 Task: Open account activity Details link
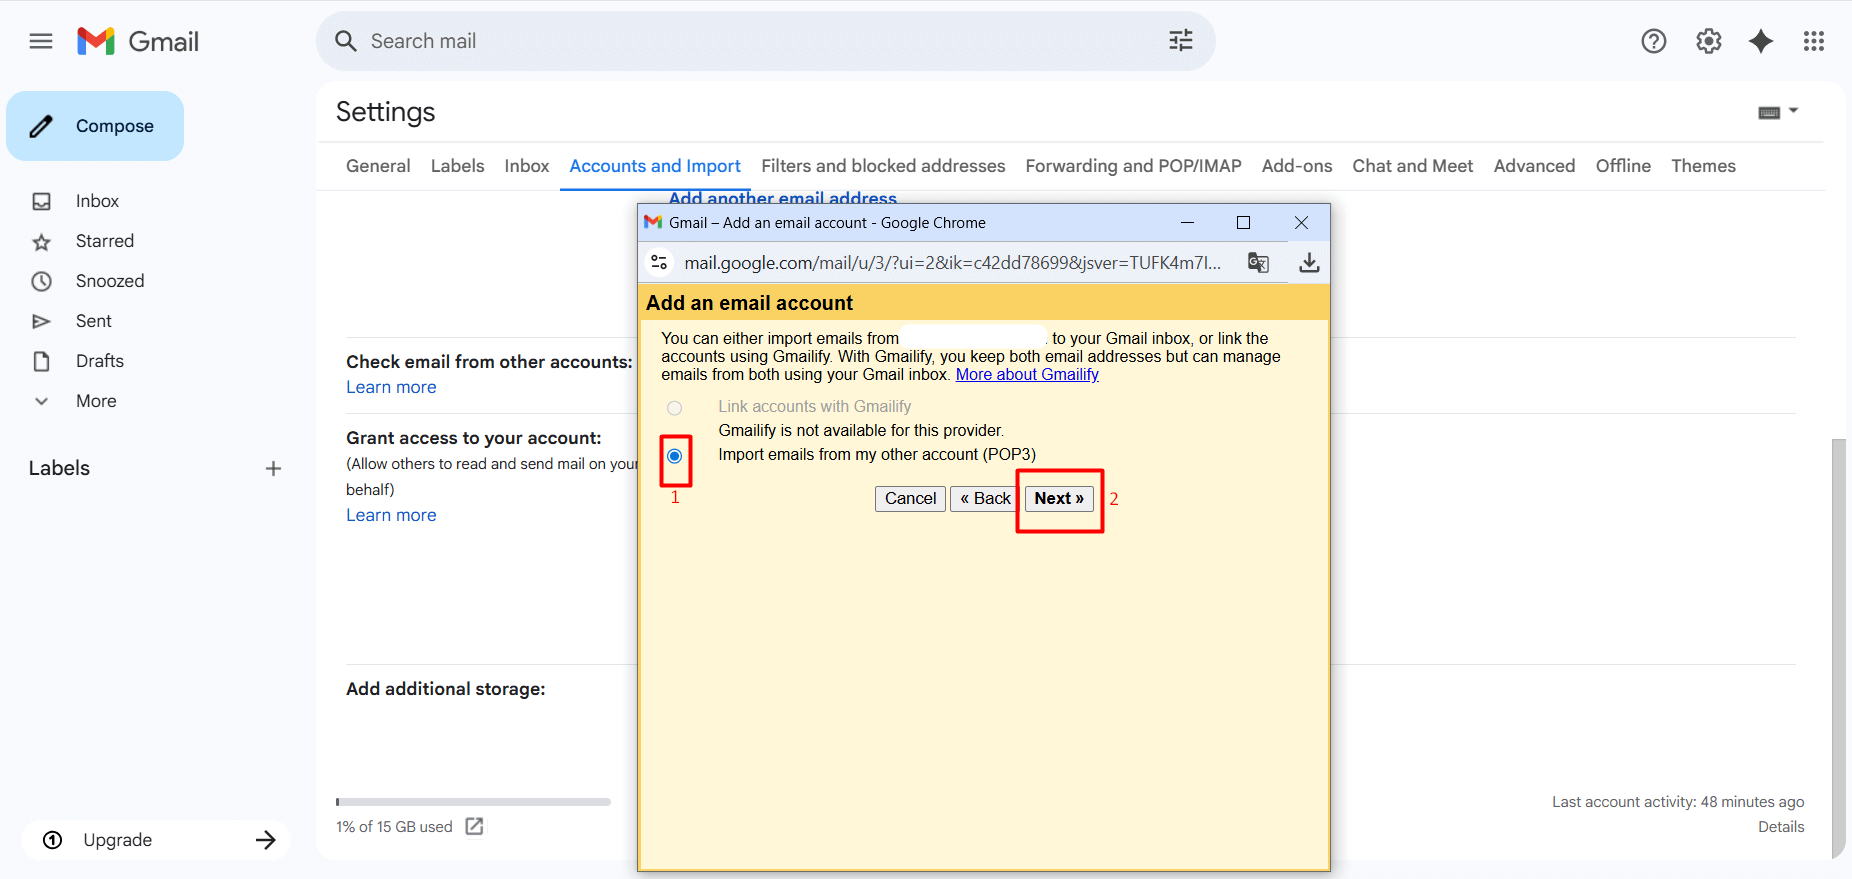tap(1781, 827)
